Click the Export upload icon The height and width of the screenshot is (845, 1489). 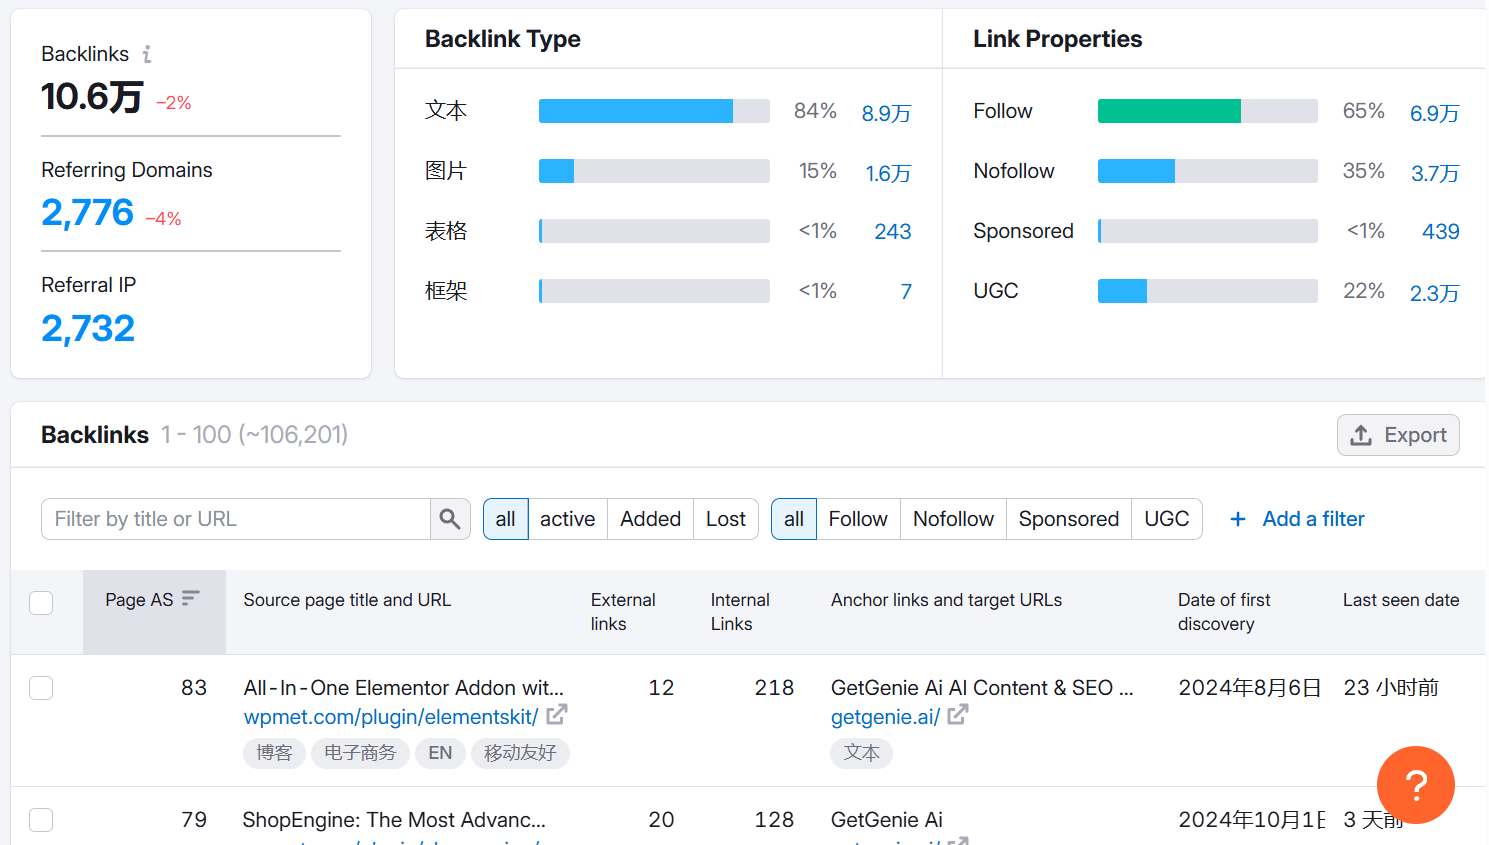click(1361, 435)
